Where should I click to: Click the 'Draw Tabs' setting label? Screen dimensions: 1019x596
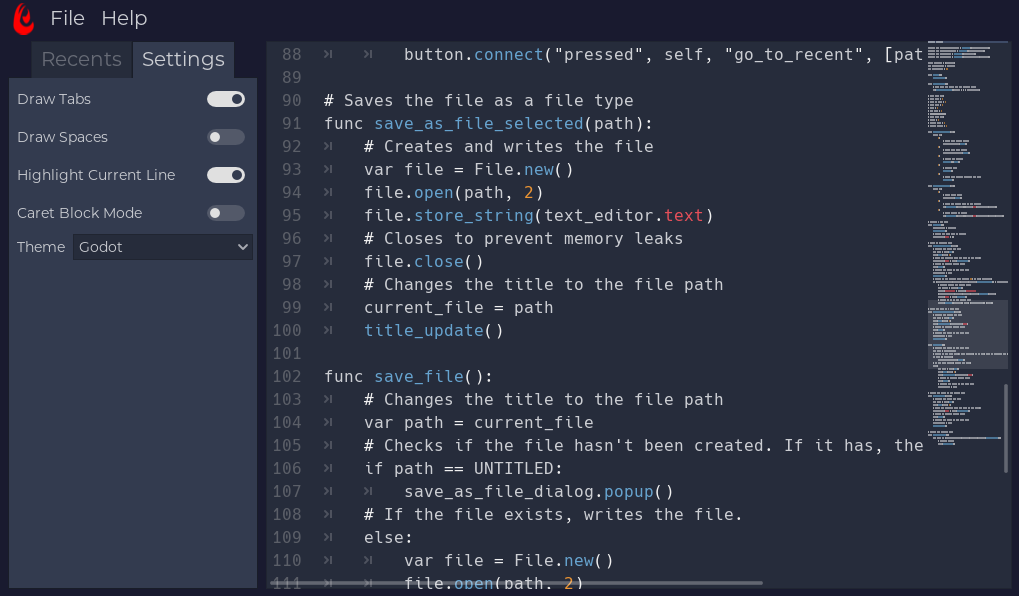click(54, 99)
